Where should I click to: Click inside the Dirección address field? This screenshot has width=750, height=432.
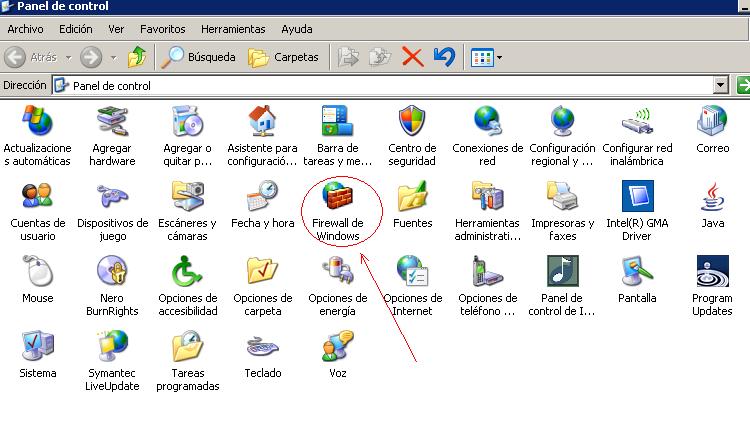[x=383, y=86]
